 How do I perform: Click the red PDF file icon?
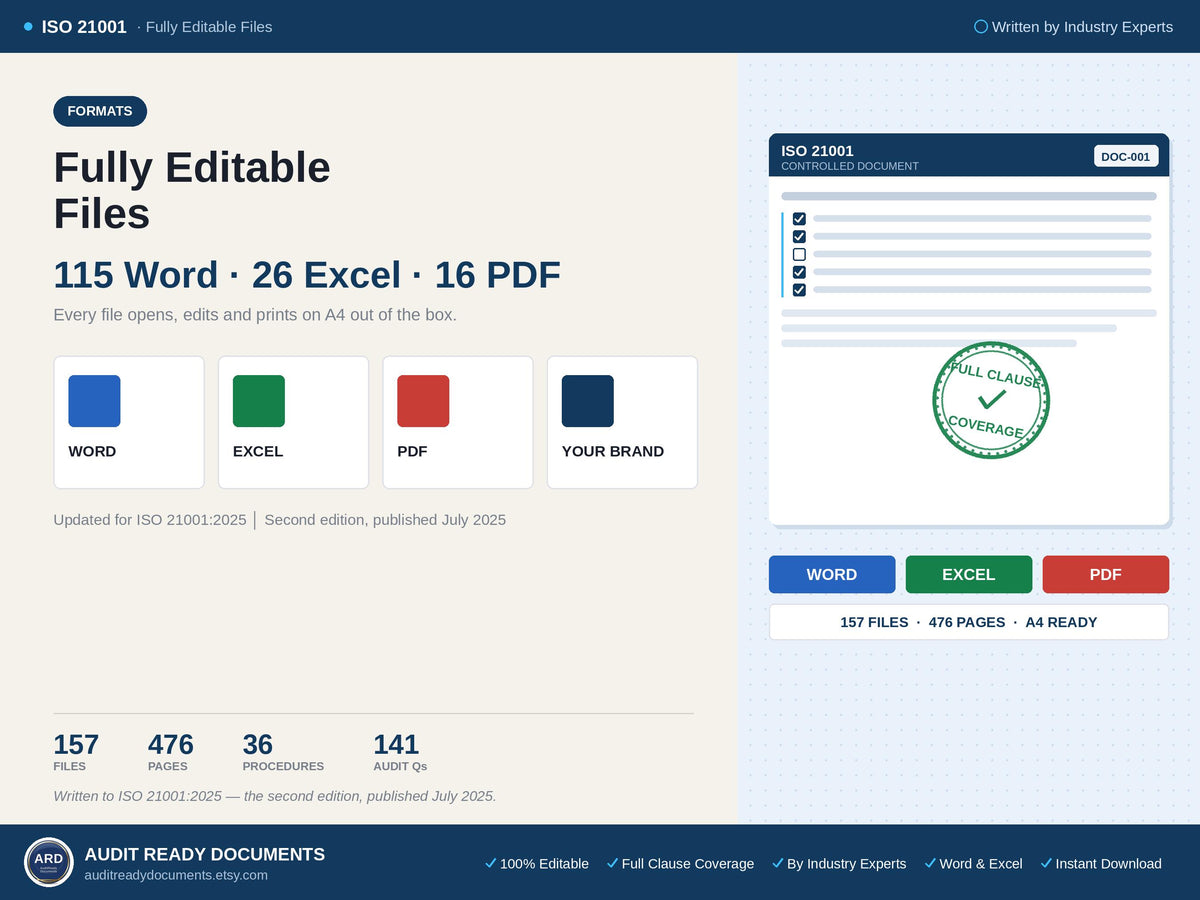423,401
